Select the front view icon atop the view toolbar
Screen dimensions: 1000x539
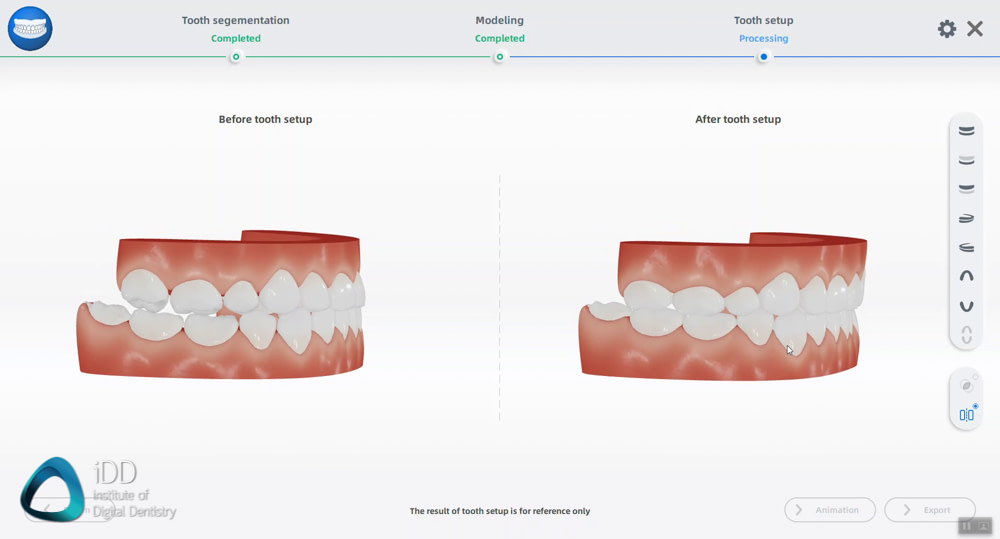966,131
